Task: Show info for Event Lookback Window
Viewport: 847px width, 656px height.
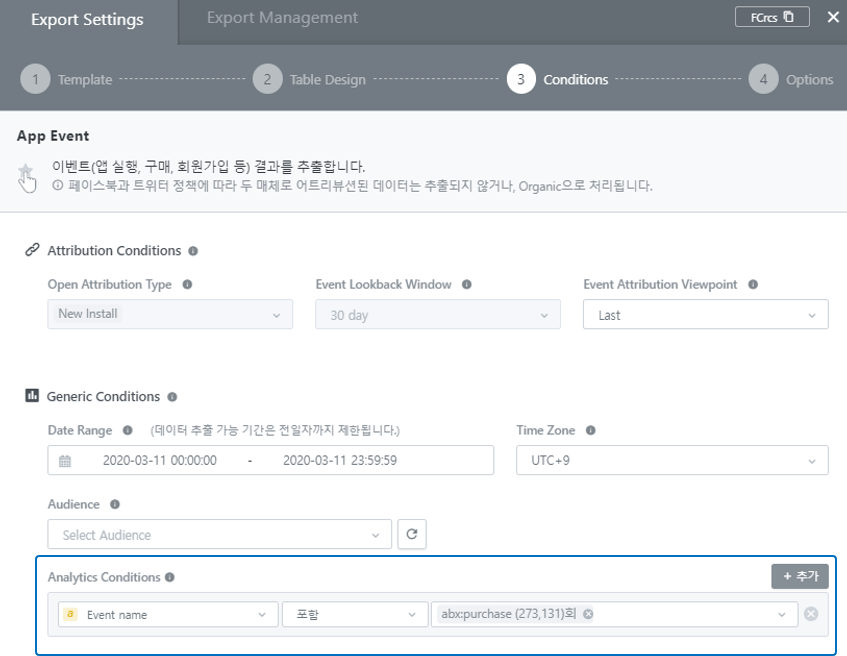Action: click(x=467, y=284)
